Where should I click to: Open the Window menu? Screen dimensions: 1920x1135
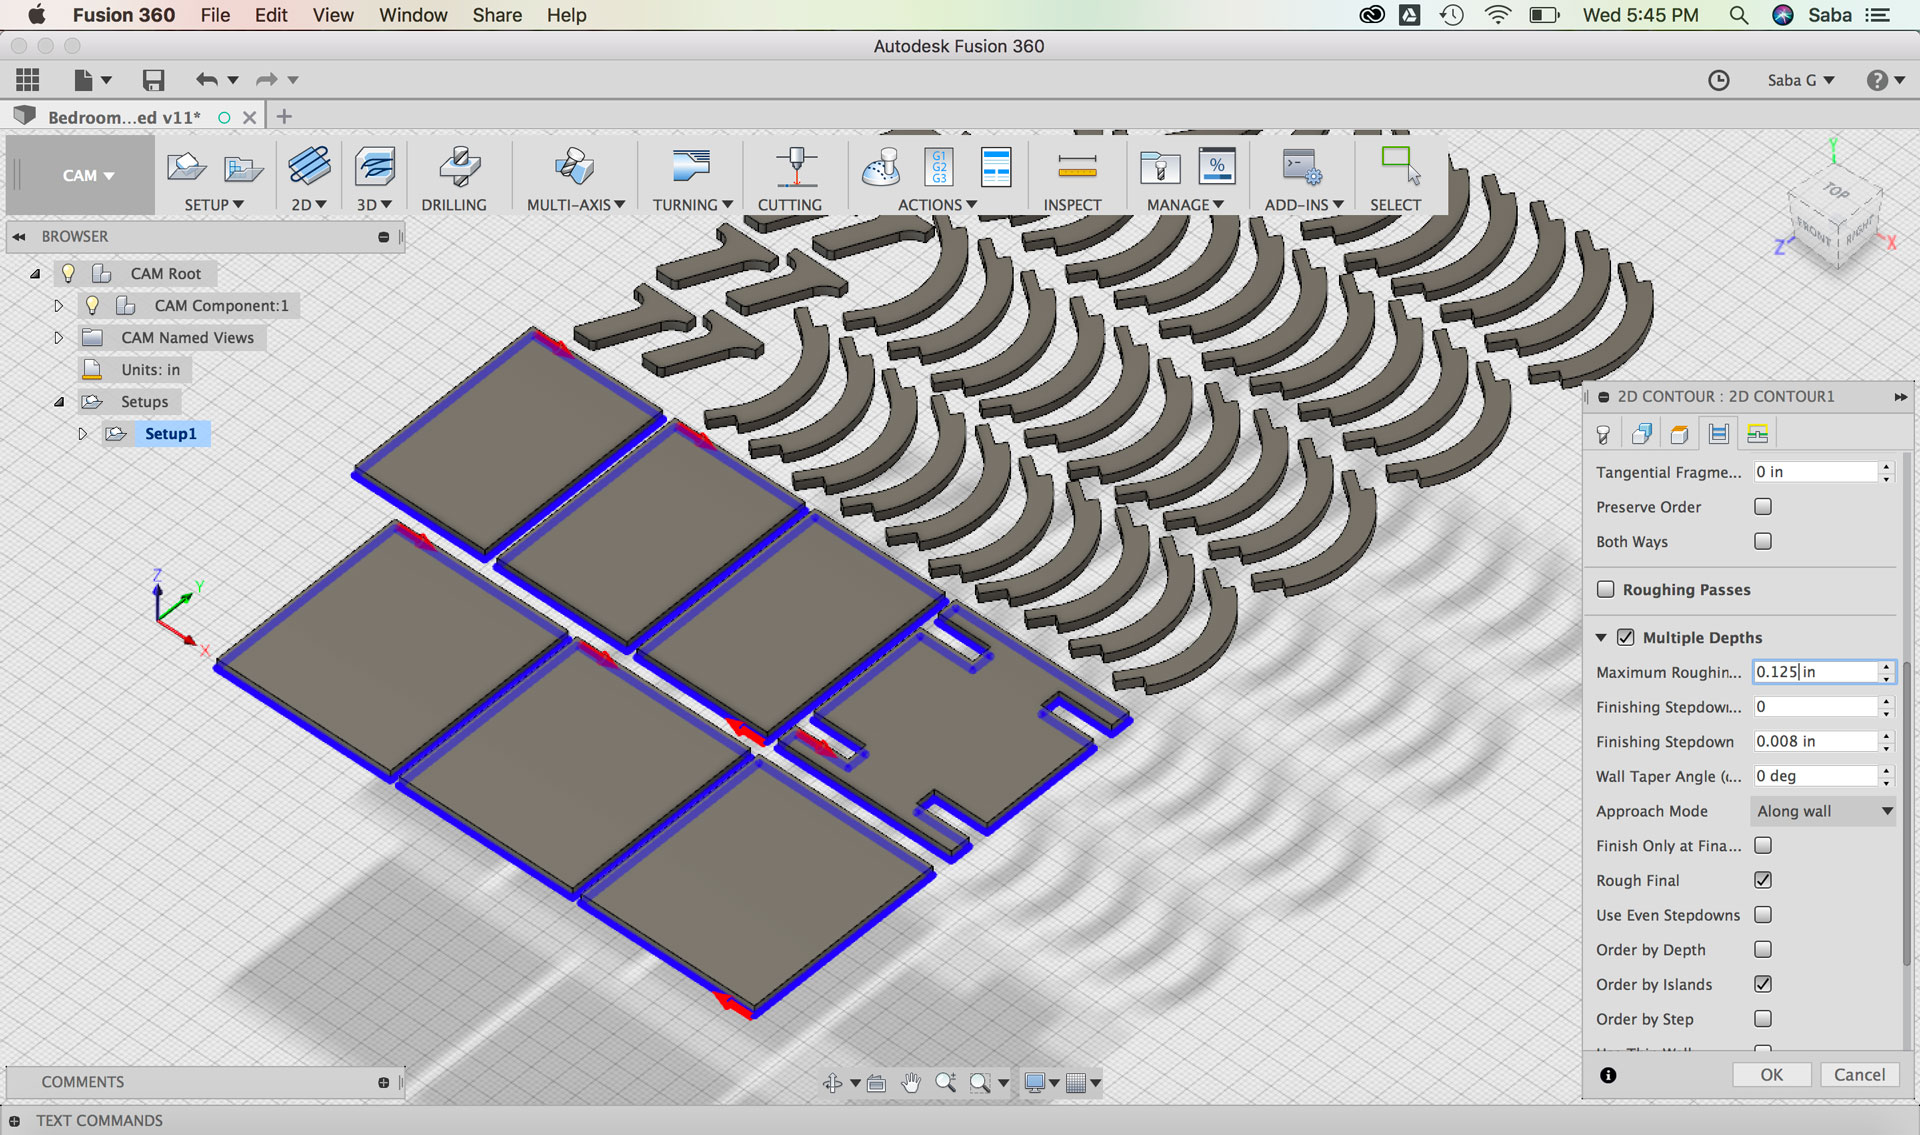click(x=412, y=15)
